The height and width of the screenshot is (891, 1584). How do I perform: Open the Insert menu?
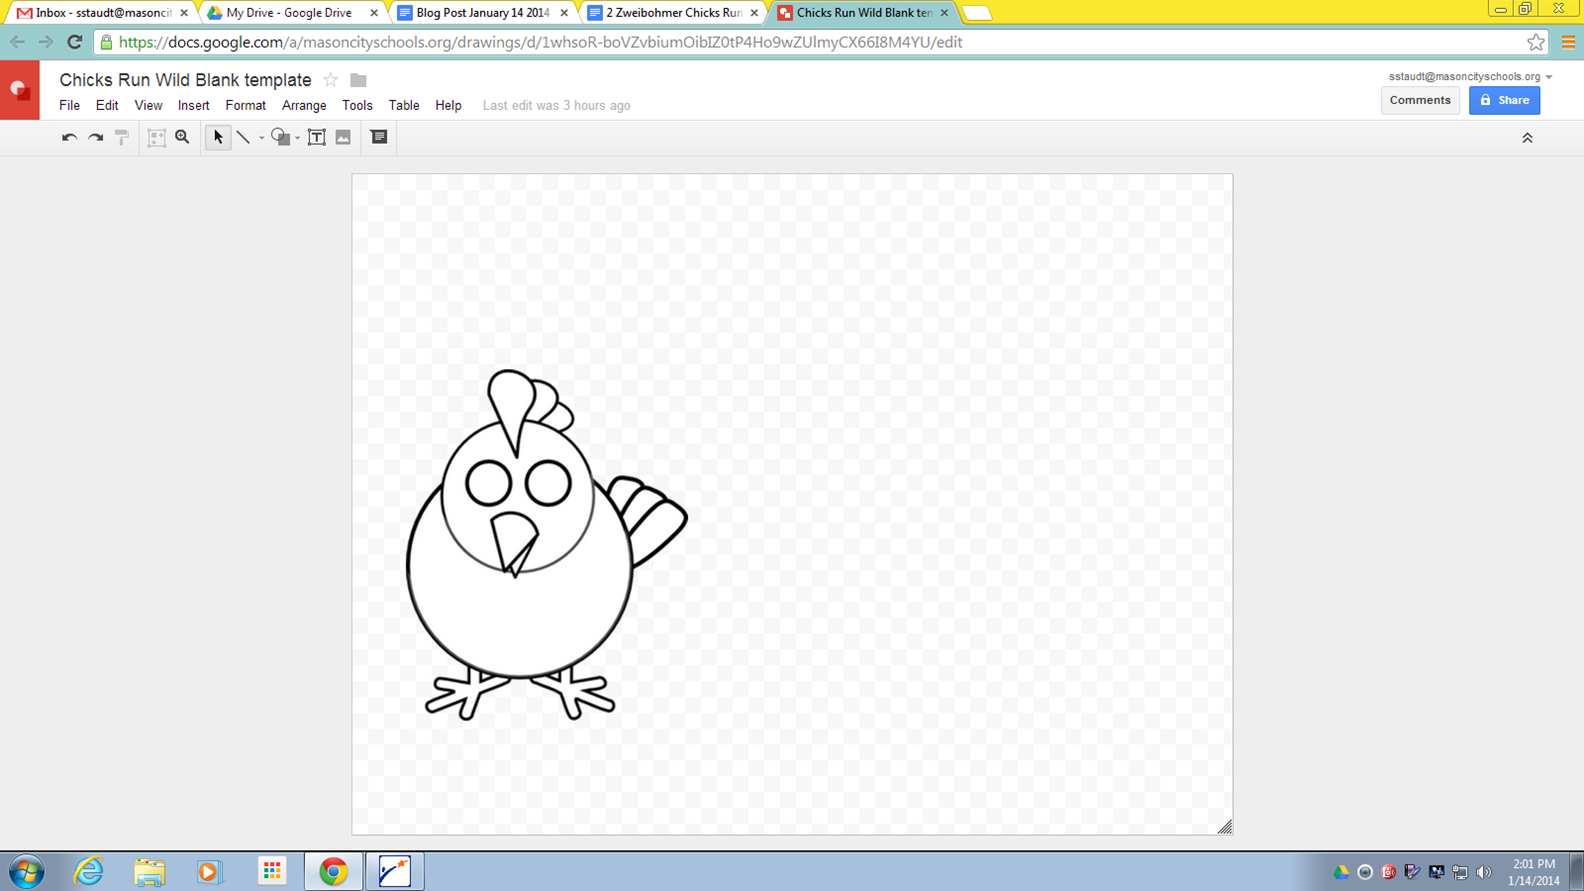pos(193,105)
